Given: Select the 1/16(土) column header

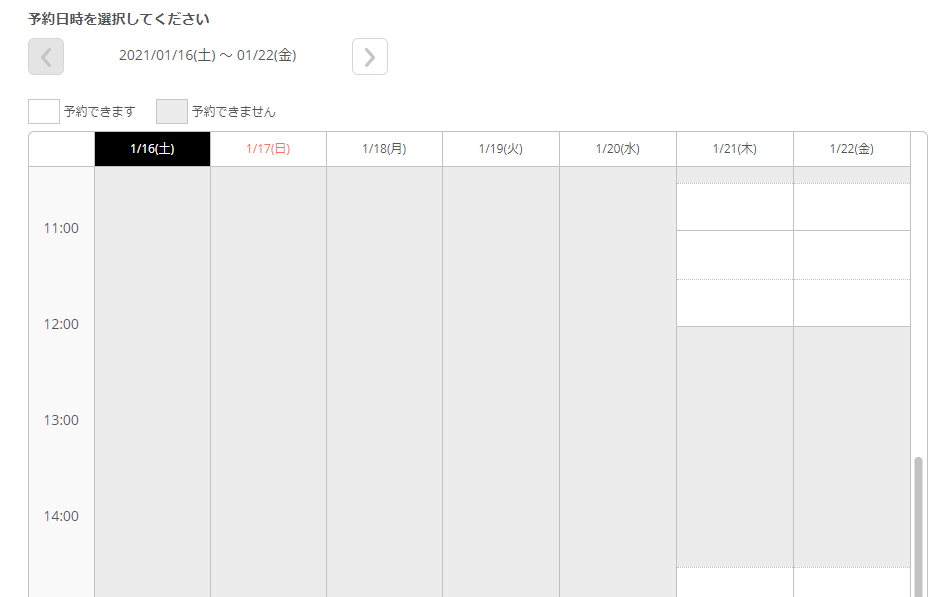Looking at the screenshot, I should [152, 149].
